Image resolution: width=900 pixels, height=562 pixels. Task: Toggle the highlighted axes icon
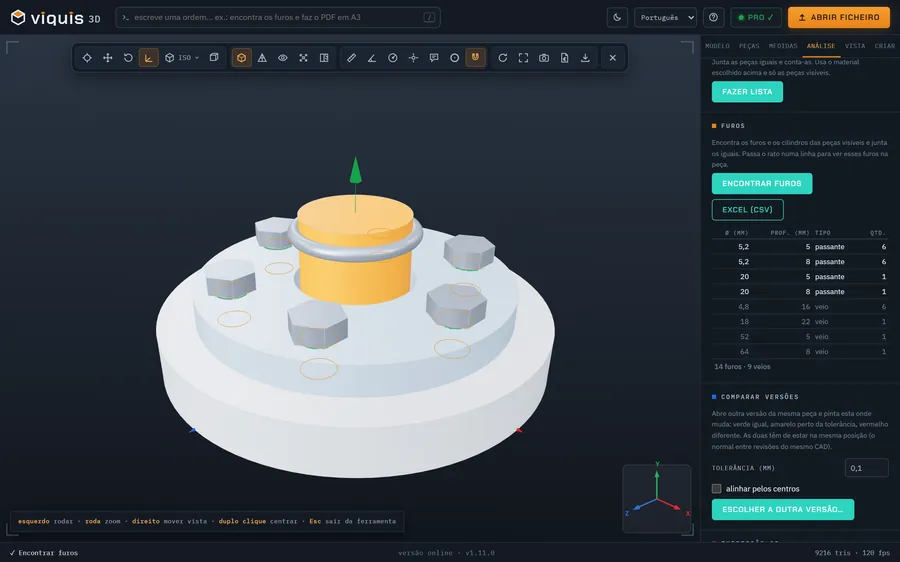click(149, 57)
